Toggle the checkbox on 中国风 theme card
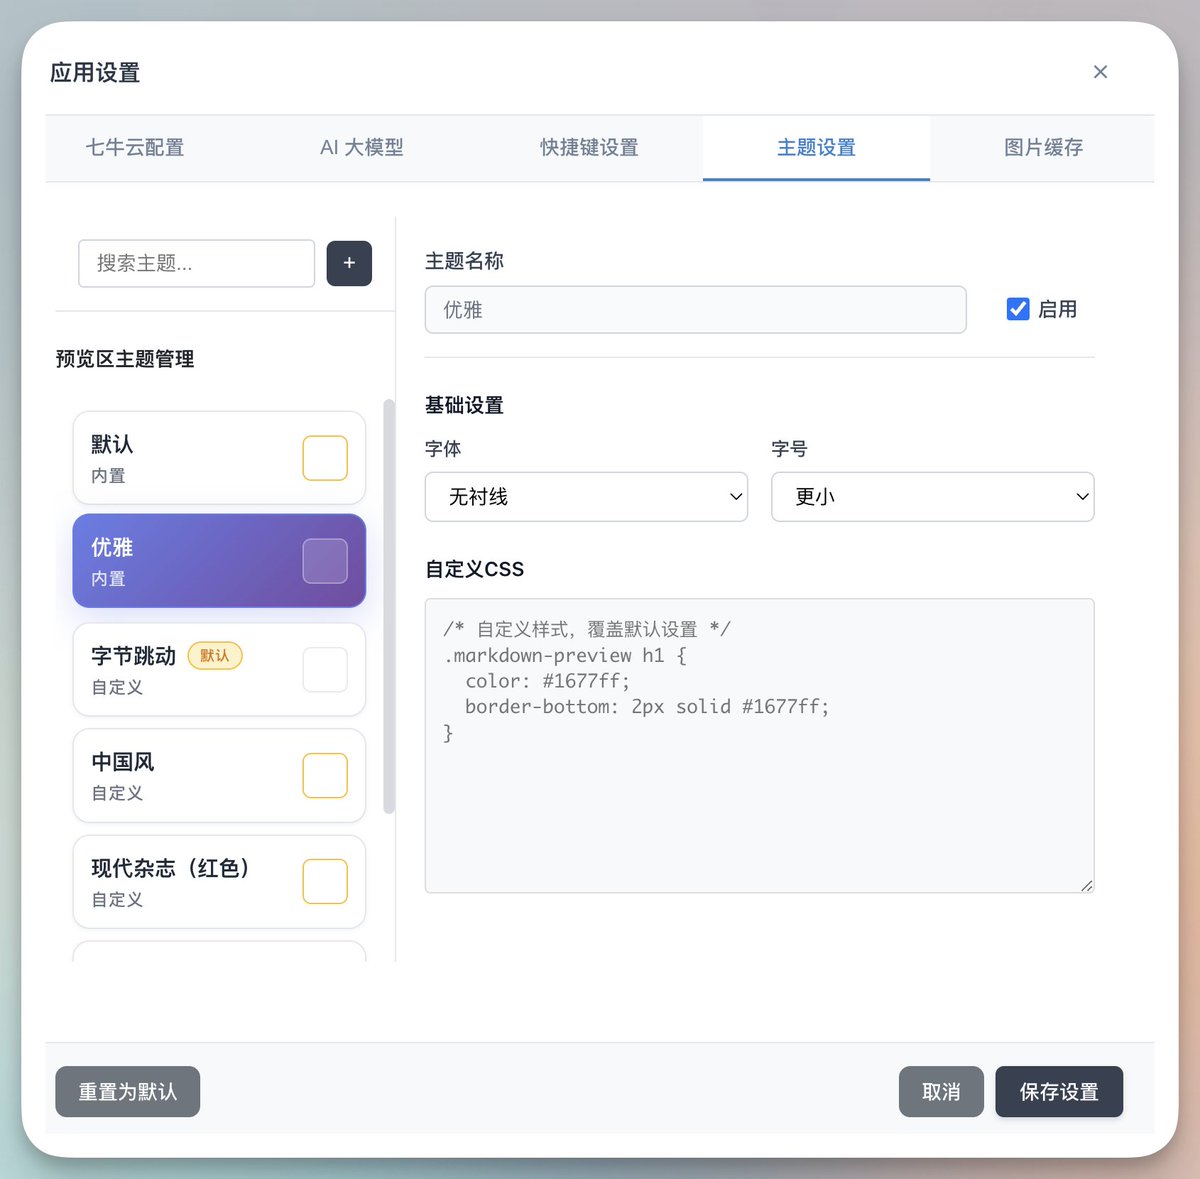The width and height of the screenshot is (1200, 1179). point(325,776)
